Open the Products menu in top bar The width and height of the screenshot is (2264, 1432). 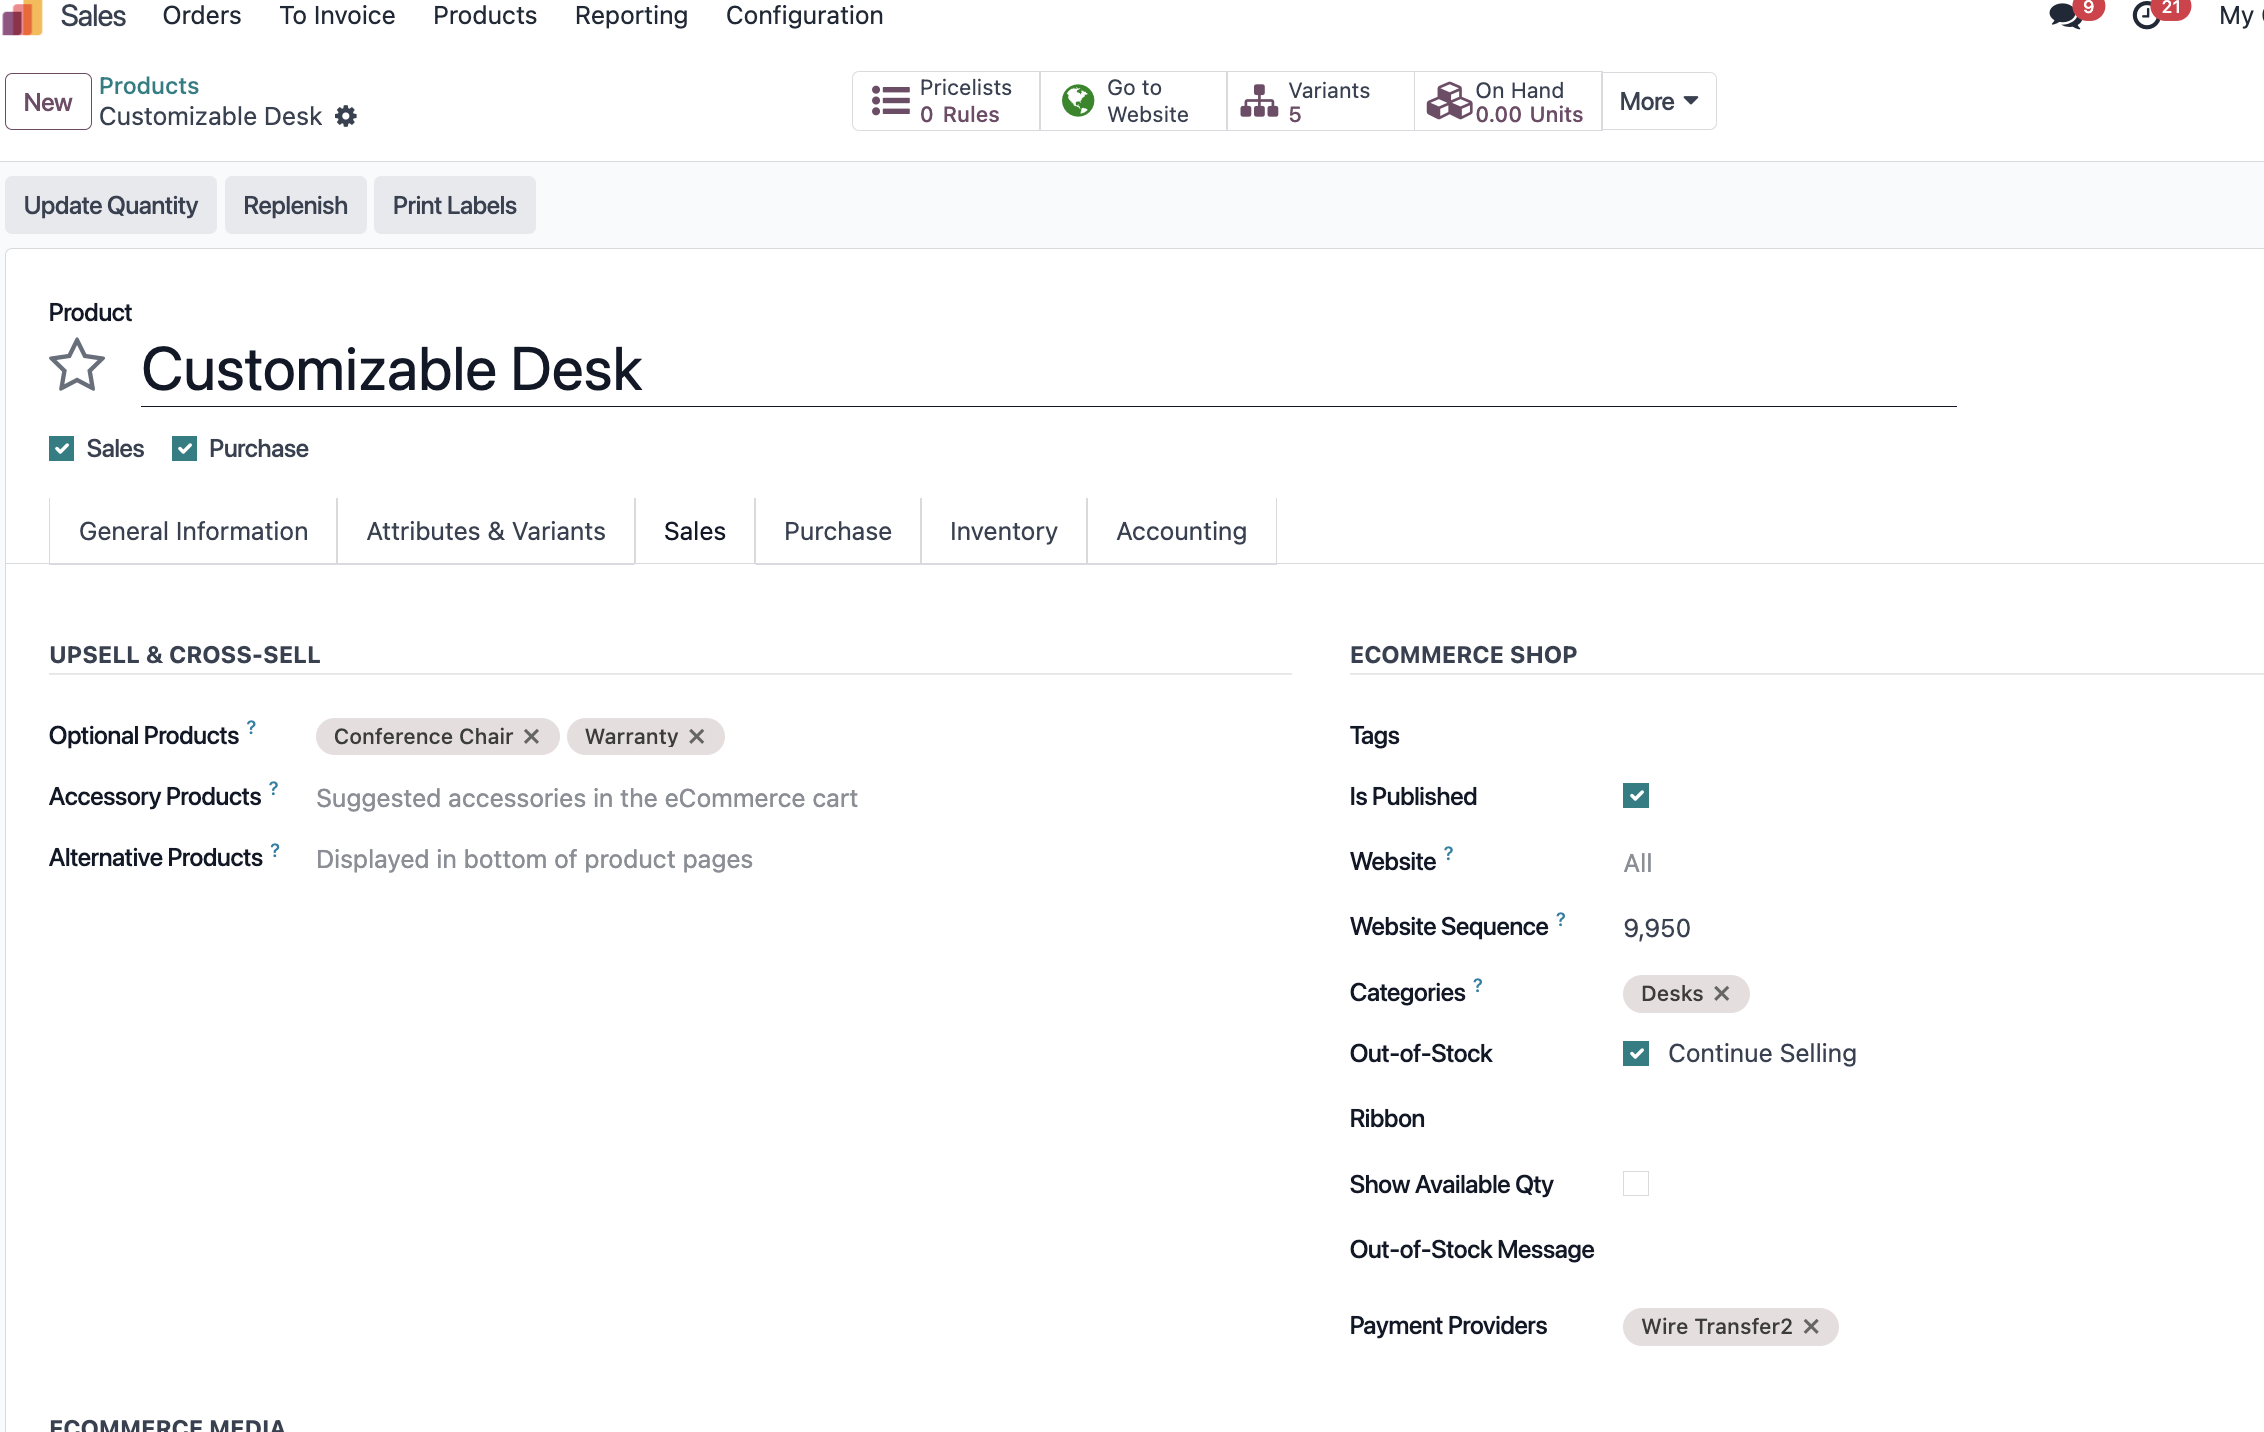[x=485, y=16]
